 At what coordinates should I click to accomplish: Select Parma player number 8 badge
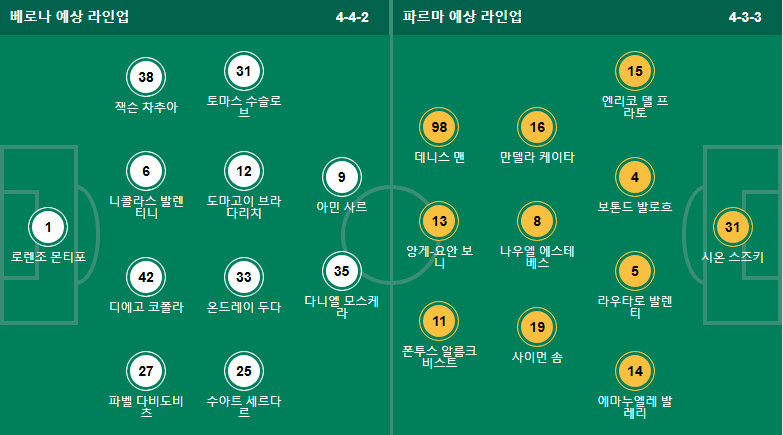point(537,221)
